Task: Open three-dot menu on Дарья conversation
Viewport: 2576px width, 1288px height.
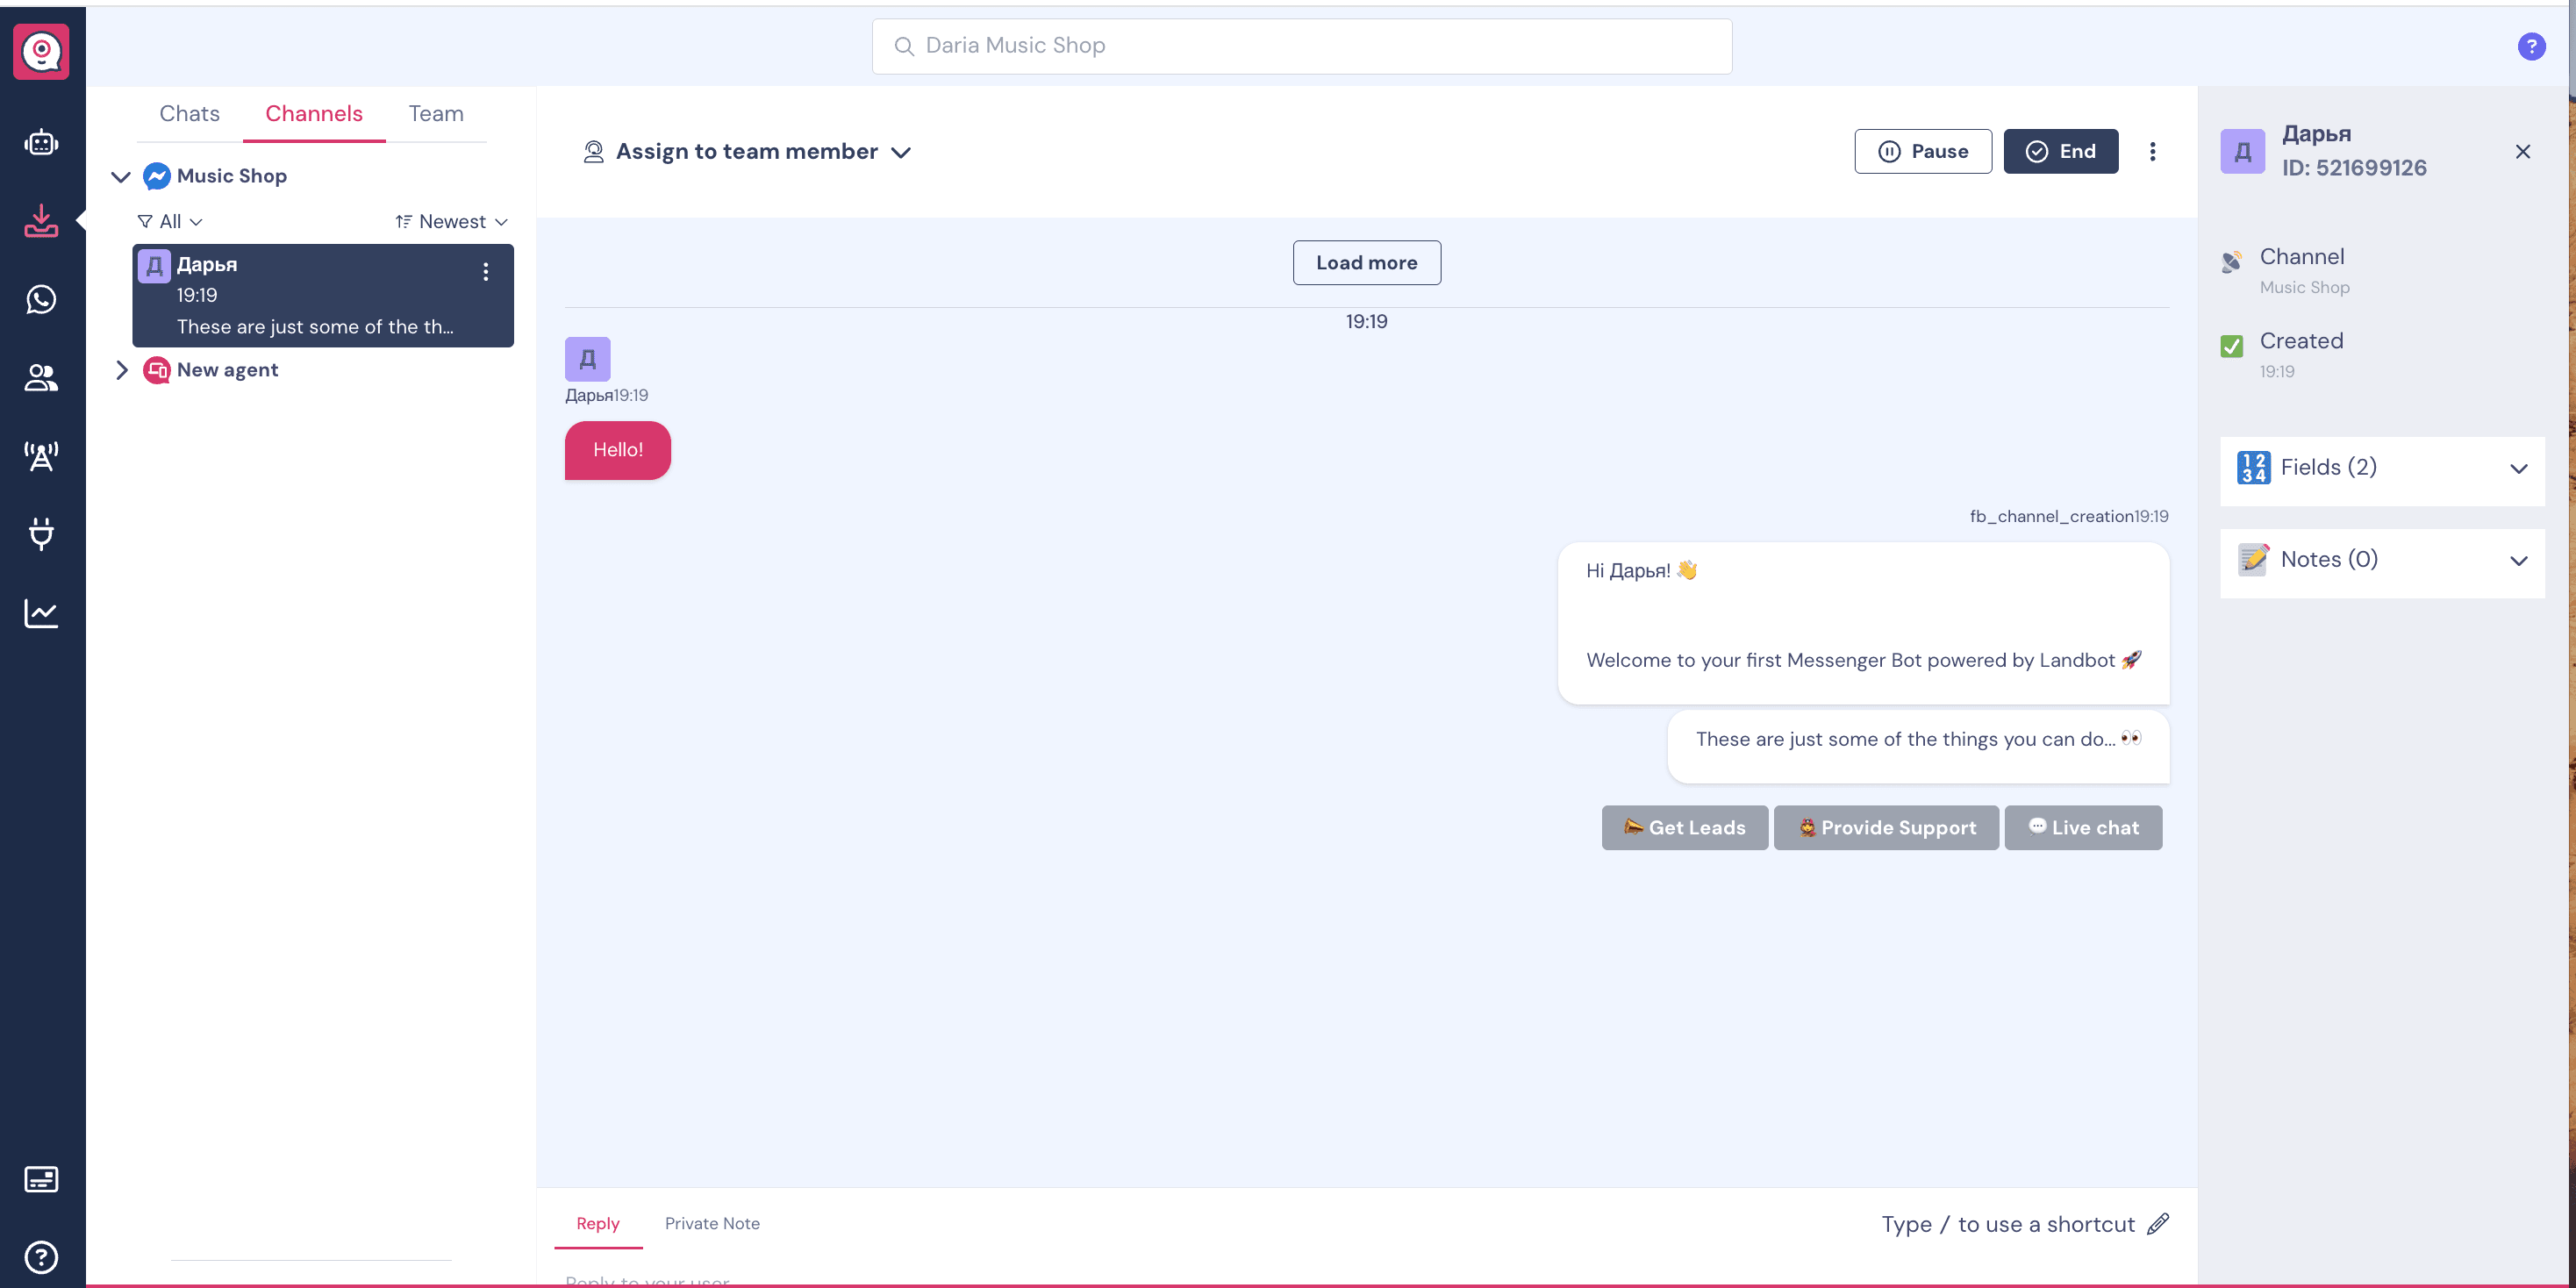Action: (486, 272)
